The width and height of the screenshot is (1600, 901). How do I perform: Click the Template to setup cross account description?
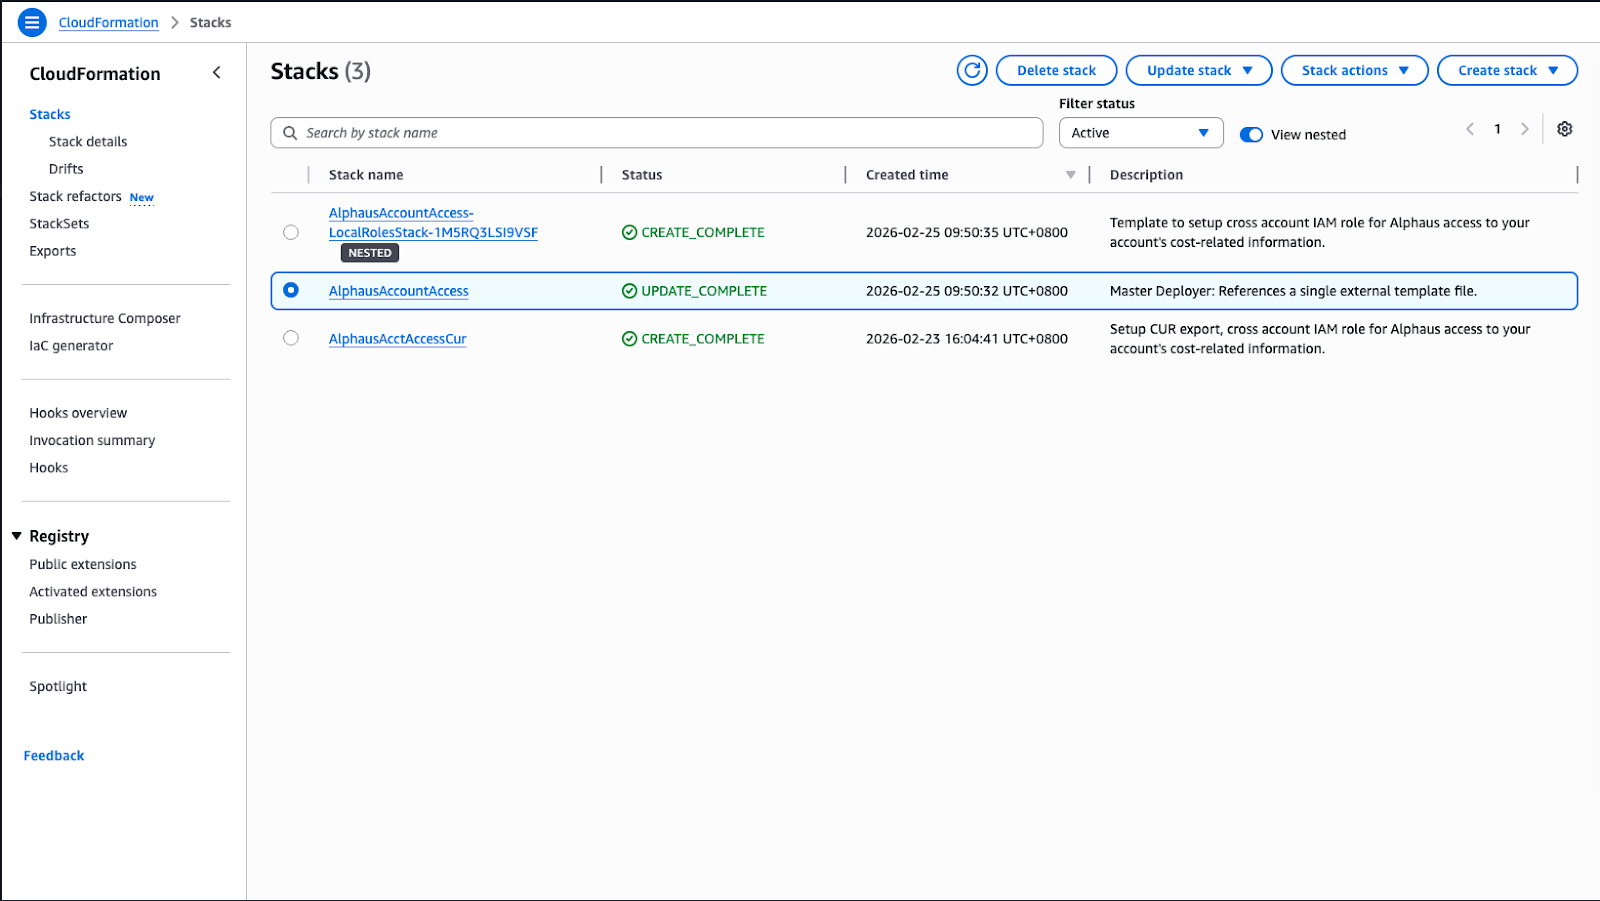point(1320,232)
